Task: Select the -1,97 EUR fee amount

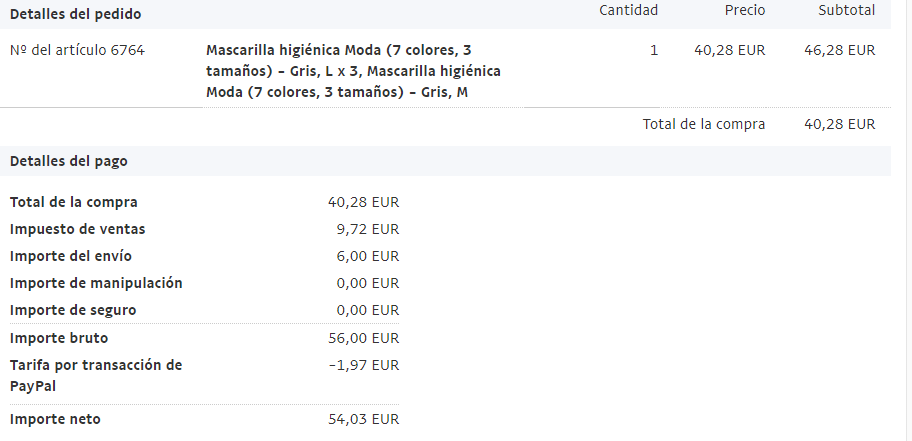Action: click(364, 365)
